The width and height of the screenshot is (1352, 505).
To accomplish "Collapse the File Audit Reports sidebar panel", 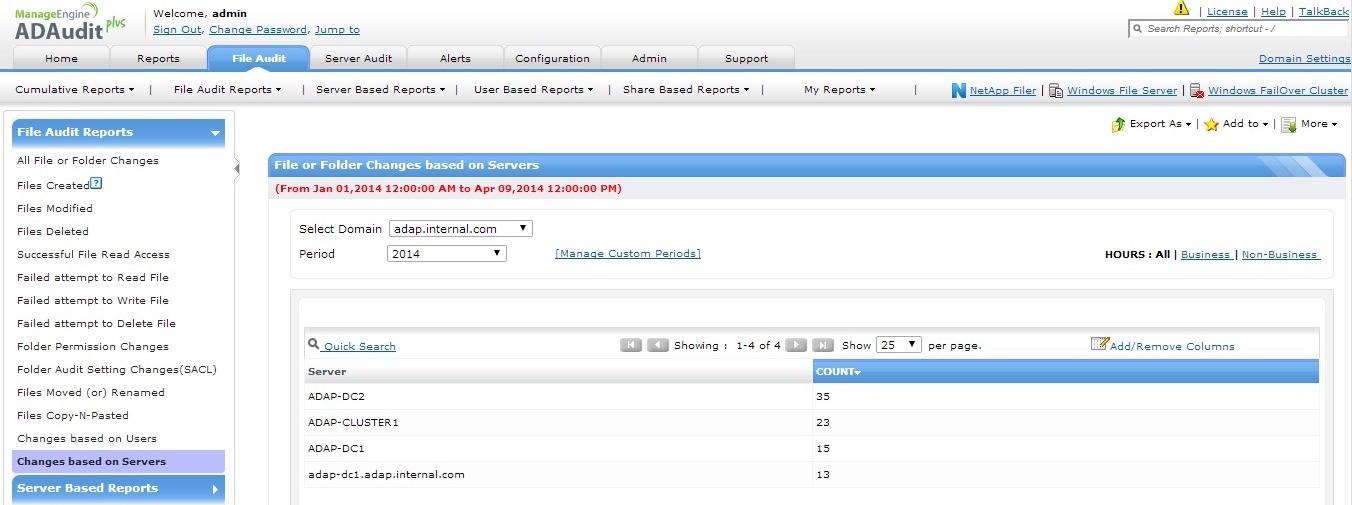I will (x=215, y=133).
